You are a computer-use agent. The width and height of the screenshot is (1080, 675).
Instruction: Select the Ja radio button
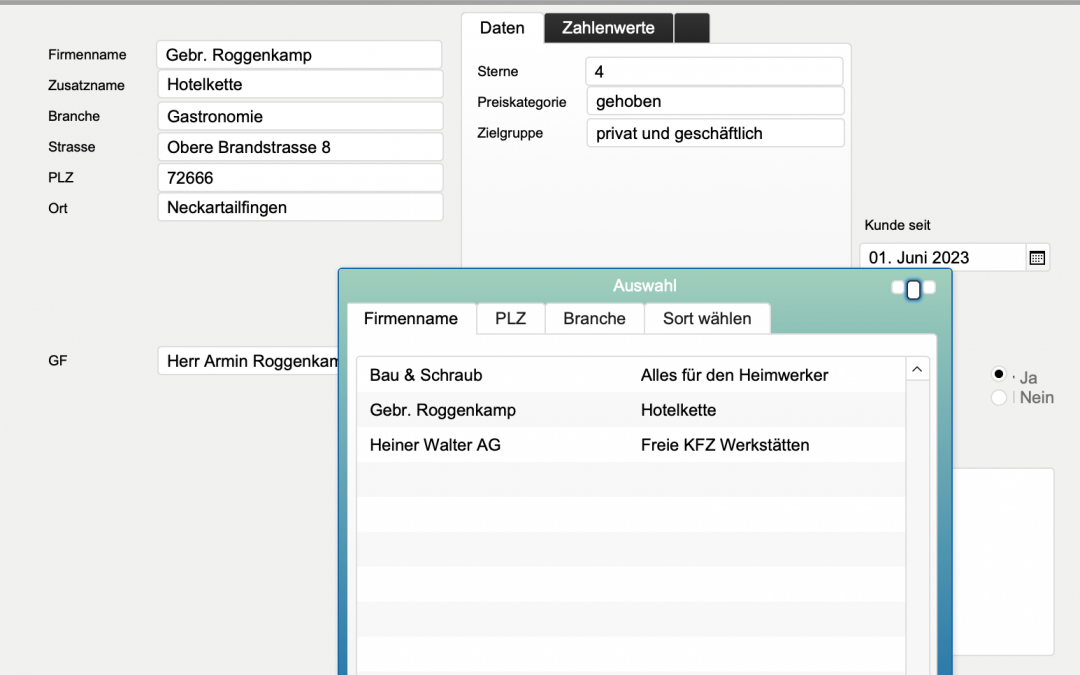point(998,374)
